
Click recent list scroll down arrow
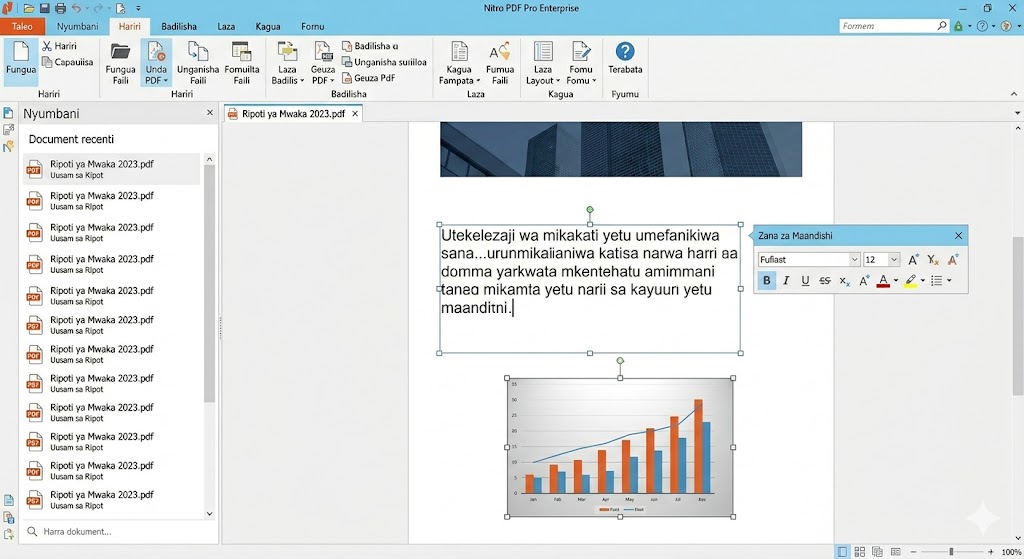coord(209,514)
